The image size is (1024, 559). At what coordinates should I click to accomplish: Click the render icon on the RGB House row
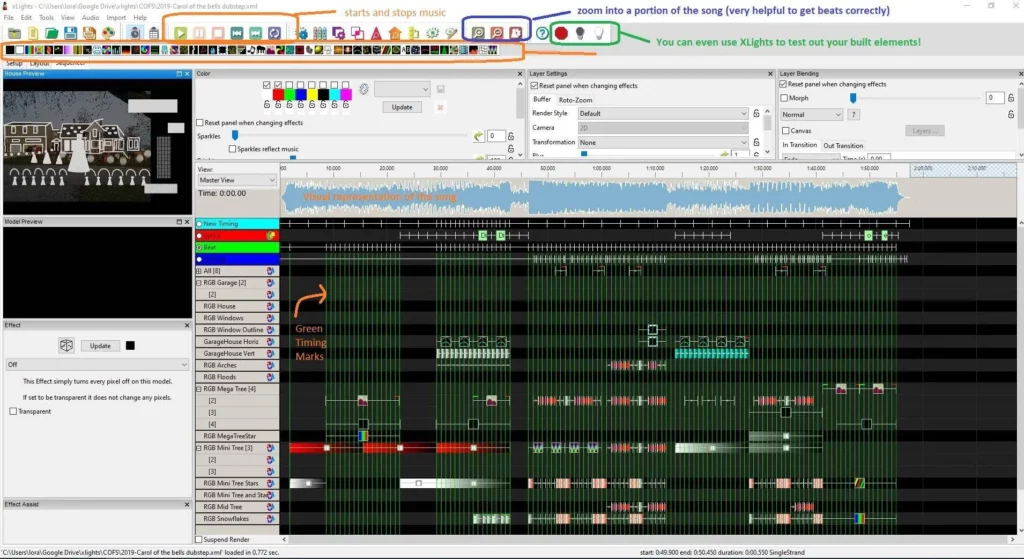(270, 306)
